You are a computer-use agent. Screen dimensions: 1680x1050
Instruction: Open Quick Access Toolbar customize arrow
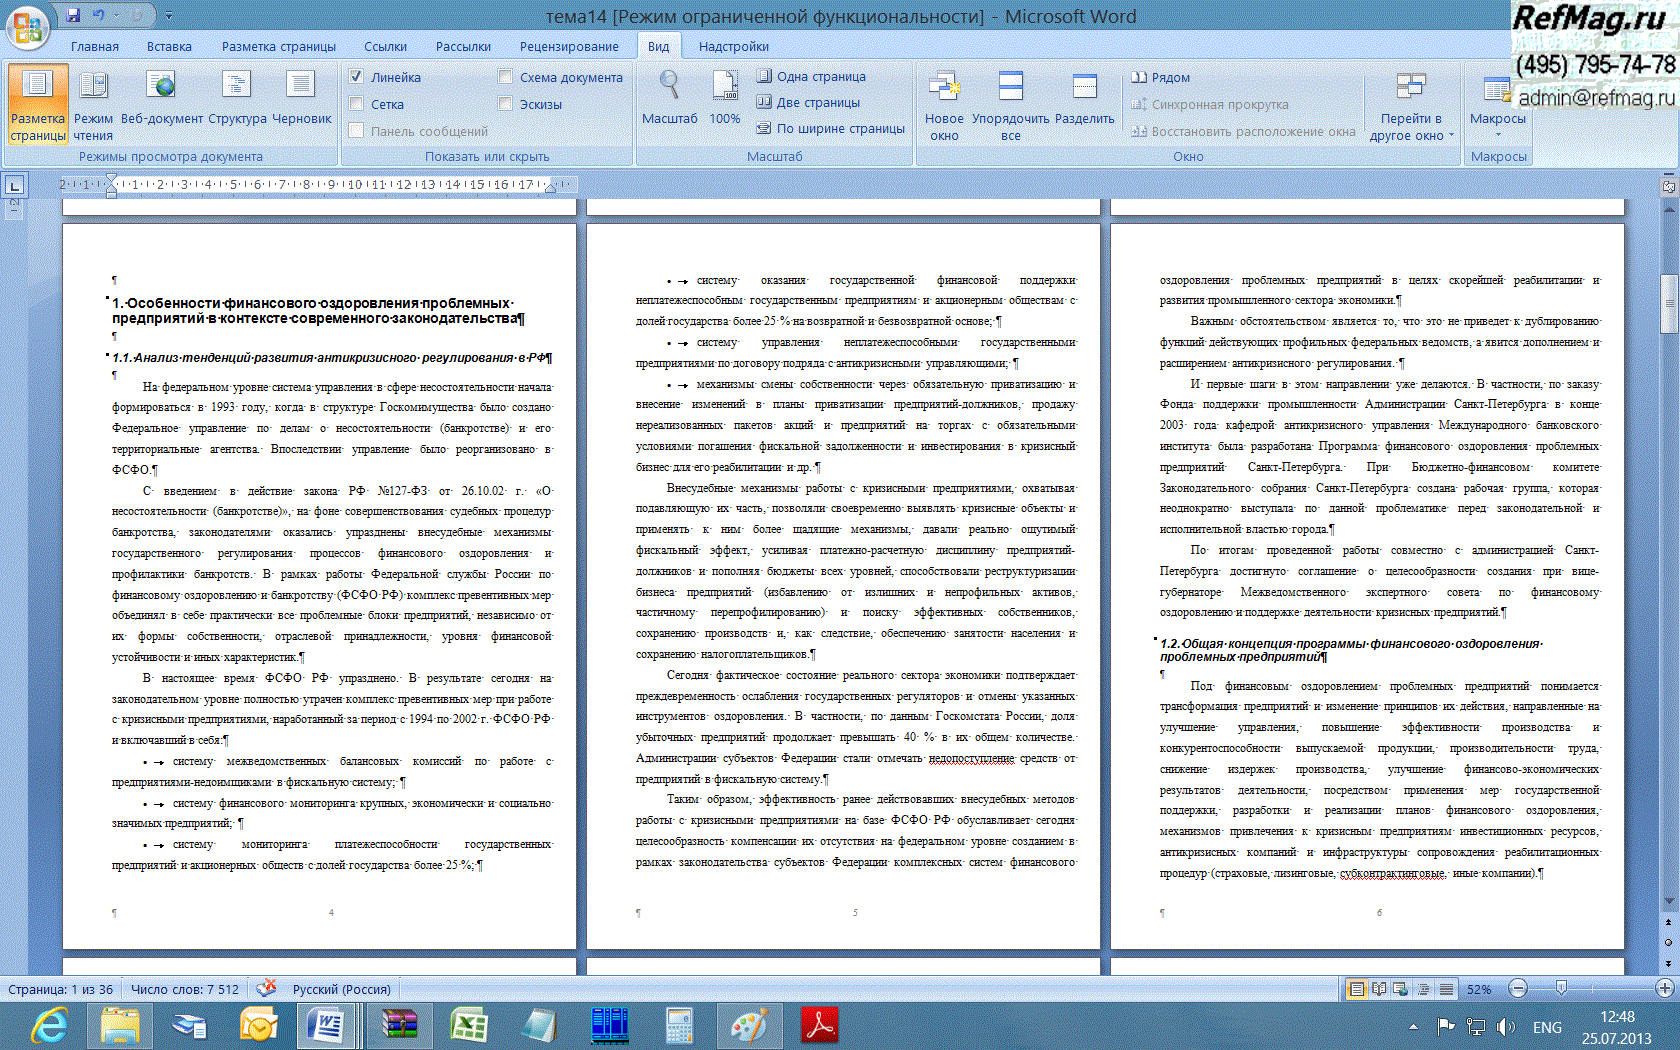pos(169,16)
